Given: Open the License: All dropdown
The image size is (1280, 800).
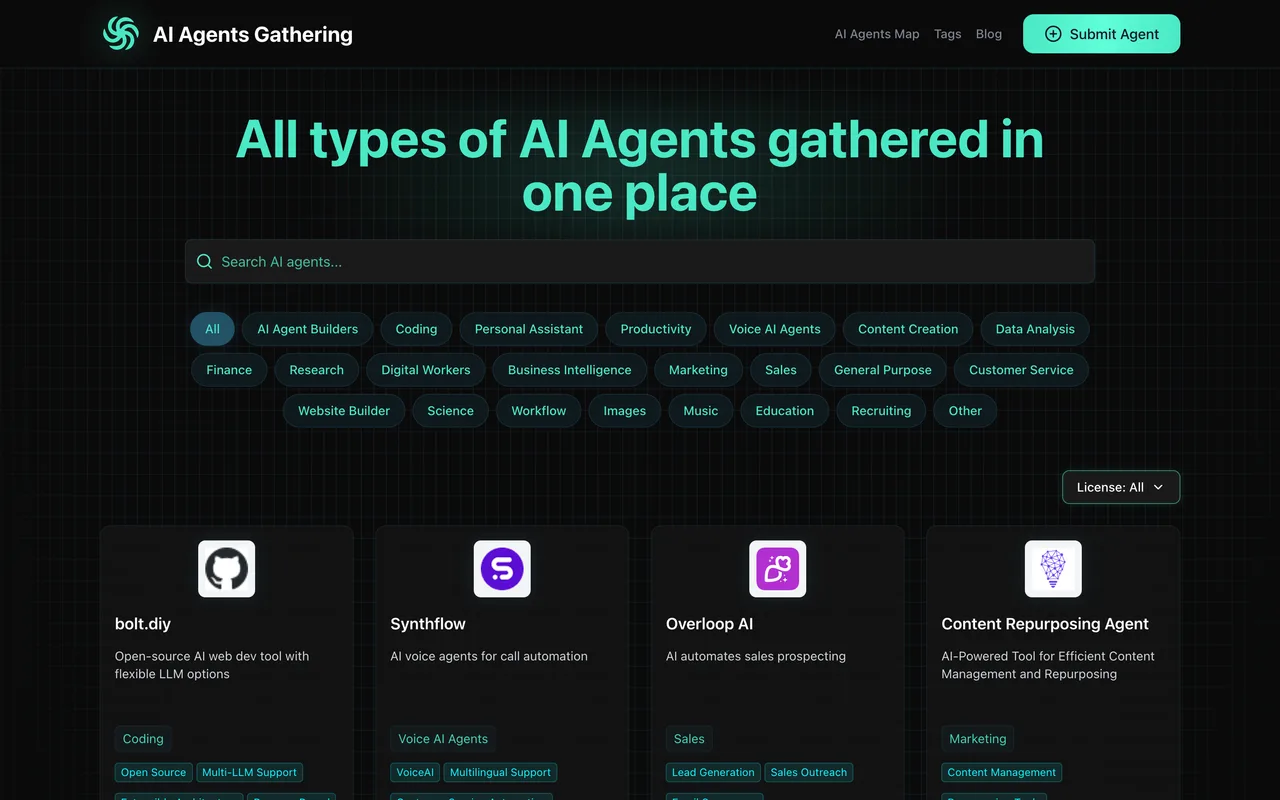Looking at the screenshot, I should click(1121, 487).
